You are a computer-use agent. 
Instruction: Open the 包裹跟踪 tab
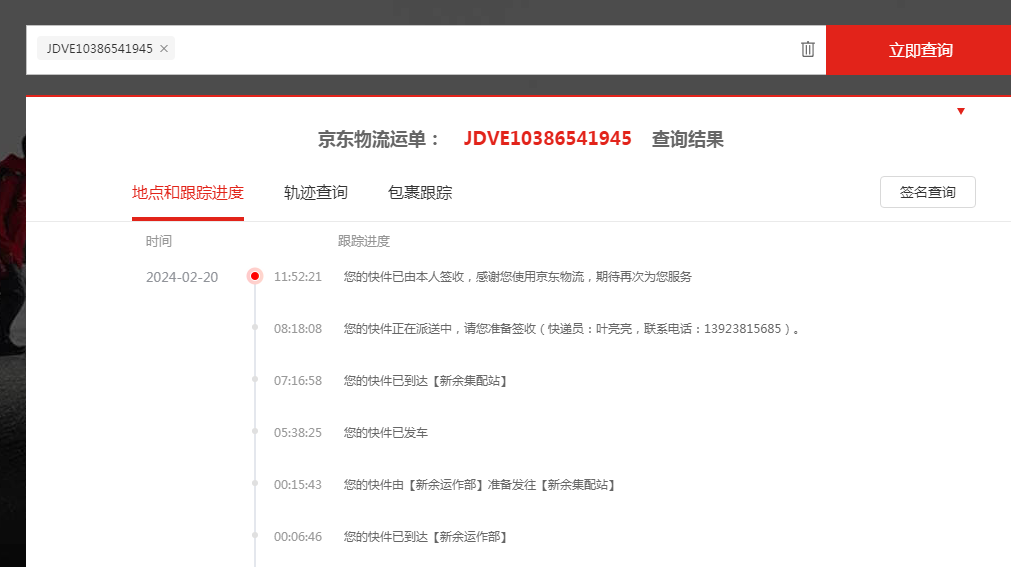[420, 193]
